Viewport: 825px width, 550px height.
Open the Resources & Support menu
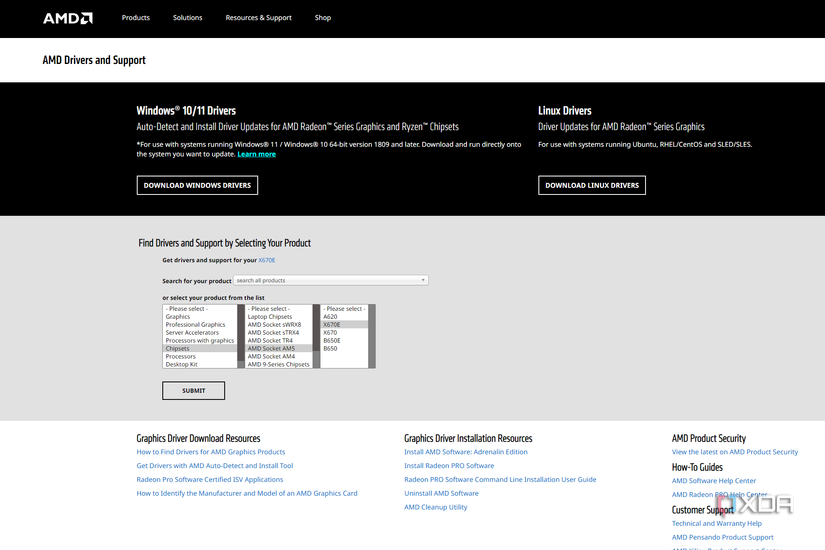tap(258, 18)
